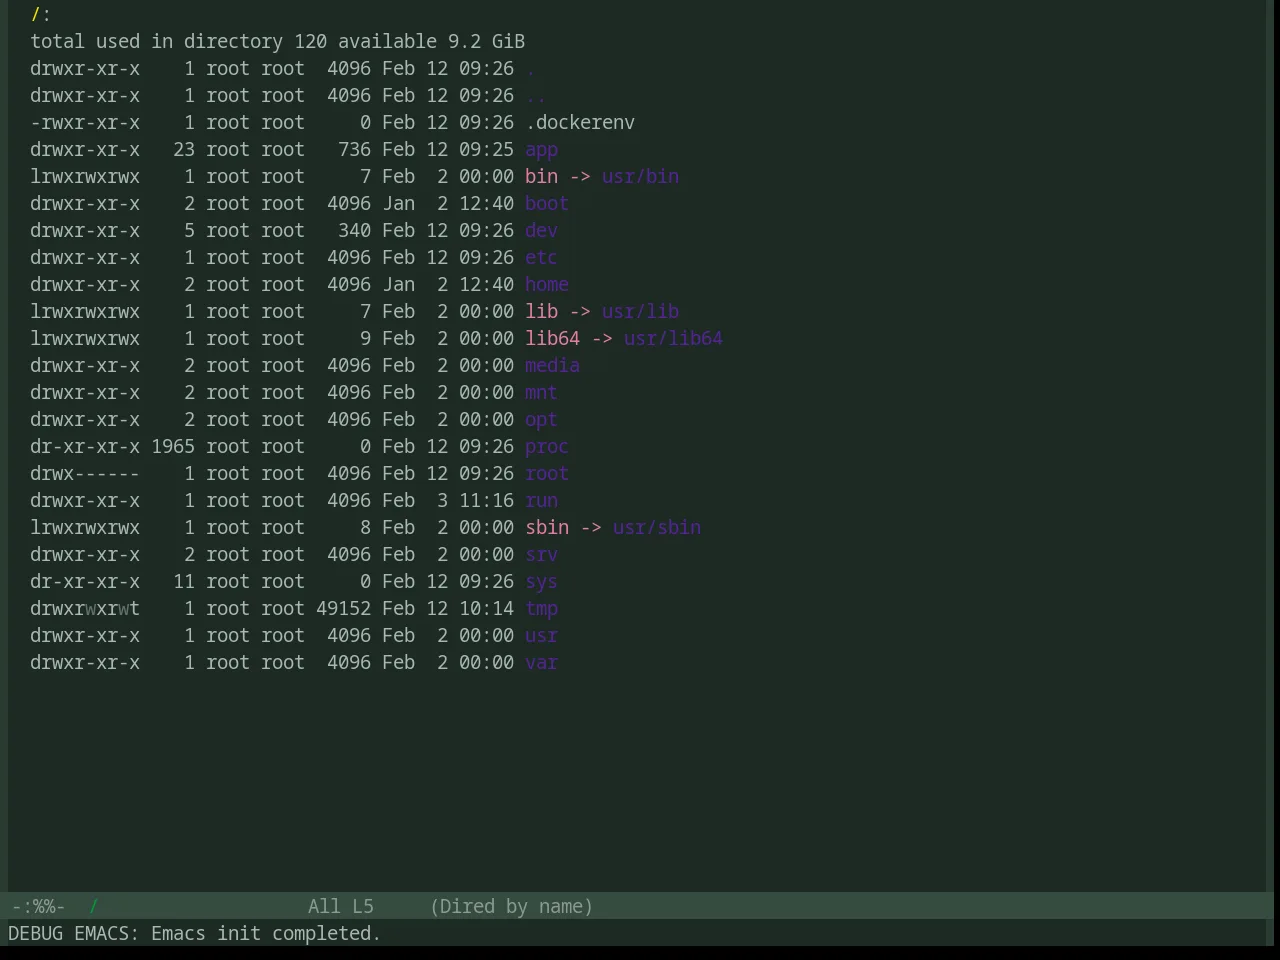Select the .dockerenv file entry

click(580, 123)
